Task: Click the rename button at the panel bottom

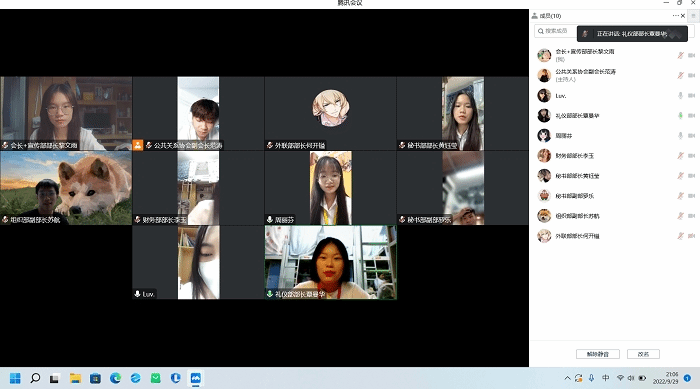Action: (643, 354)
